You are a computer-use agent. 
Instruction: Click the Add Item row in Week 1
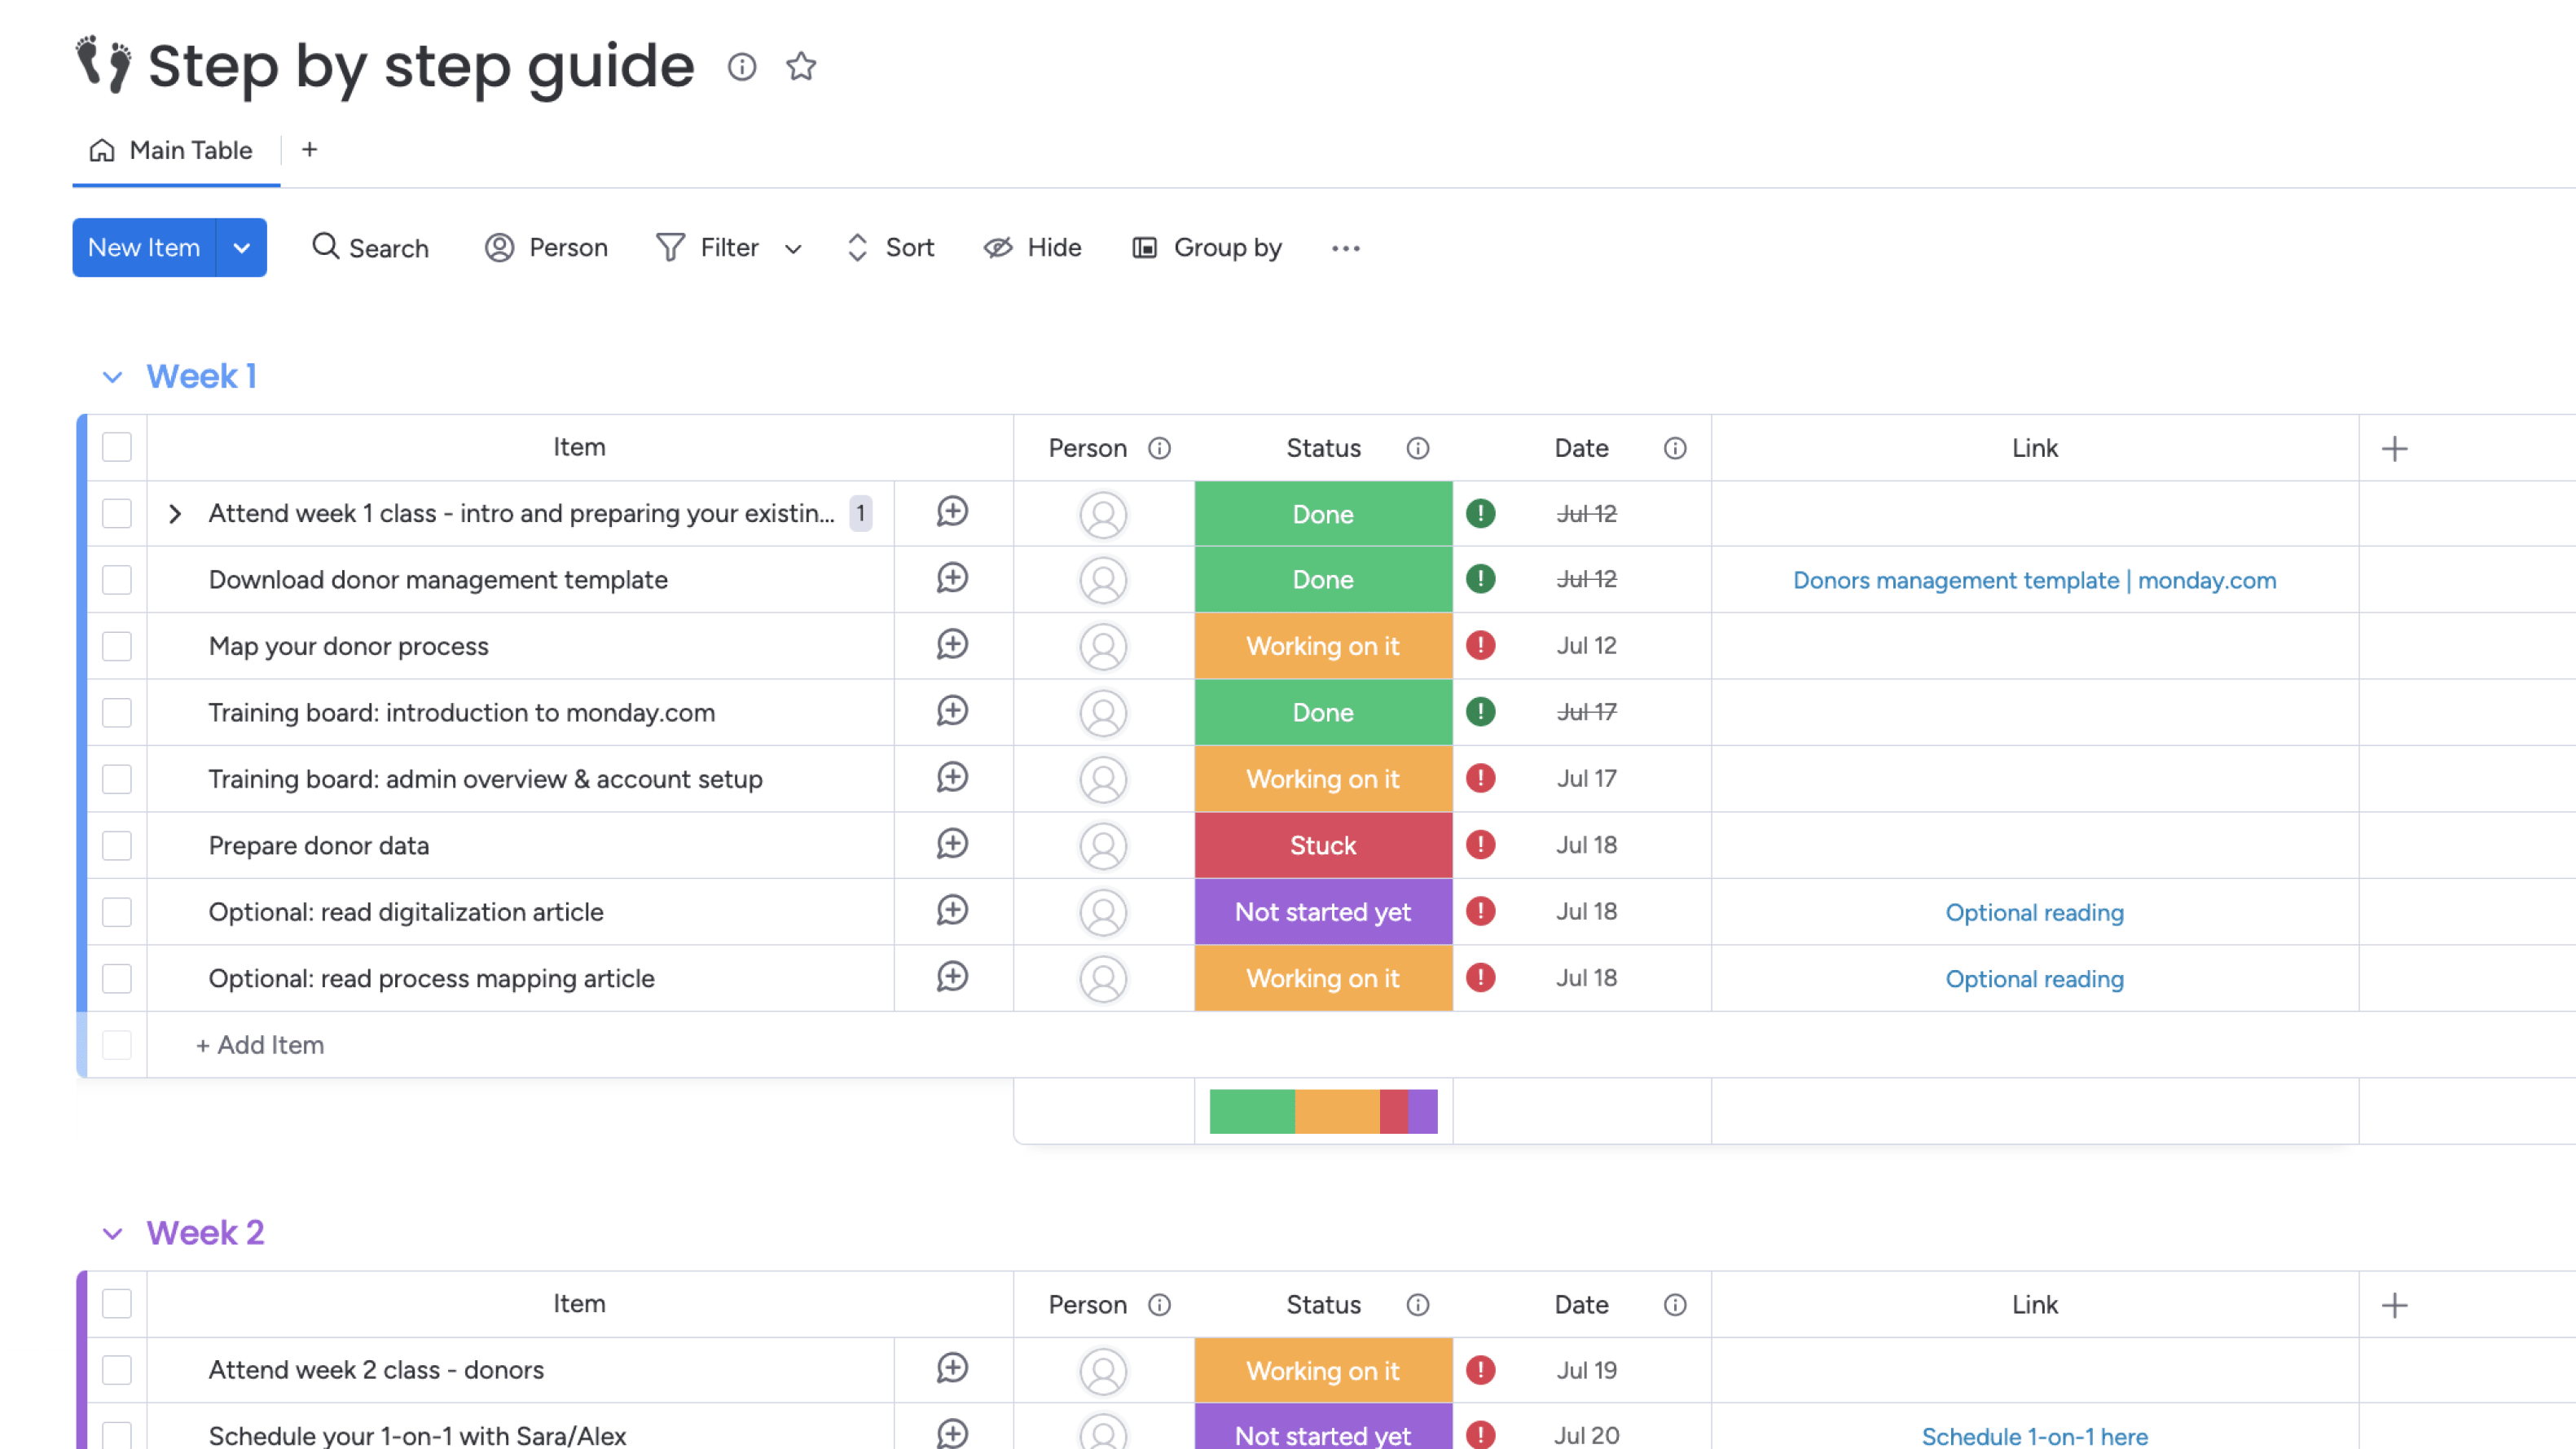[260, 1045]
